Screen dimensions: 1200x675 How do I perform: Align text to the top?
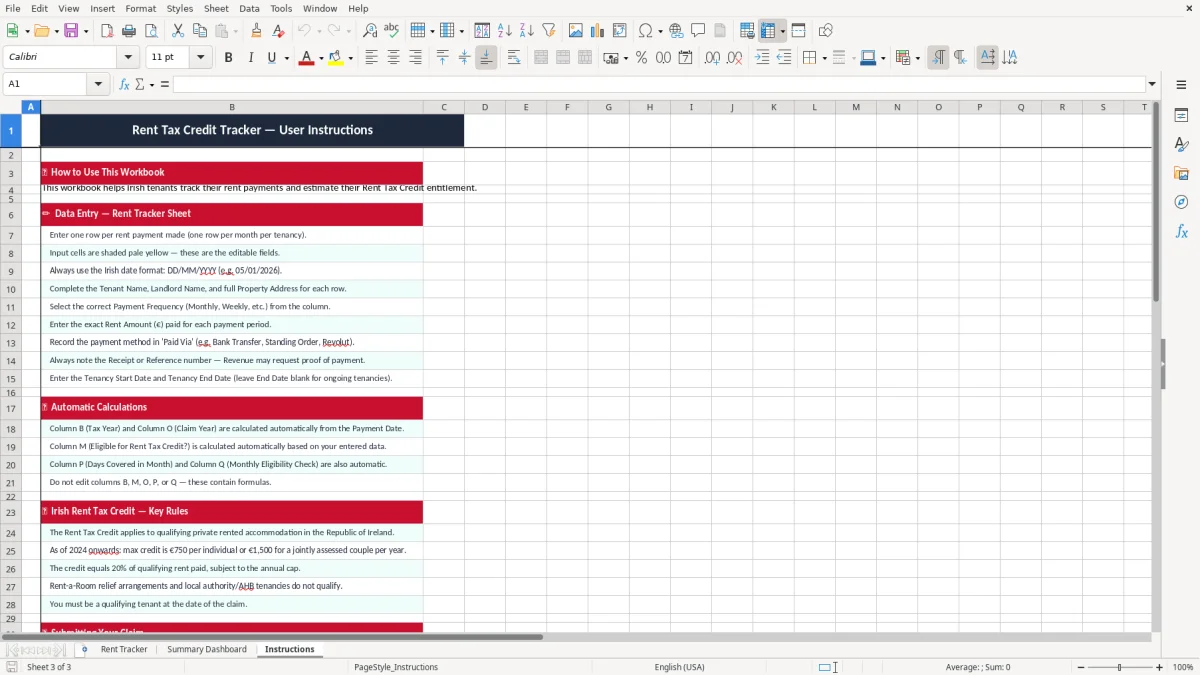click(x=443, y=58)
